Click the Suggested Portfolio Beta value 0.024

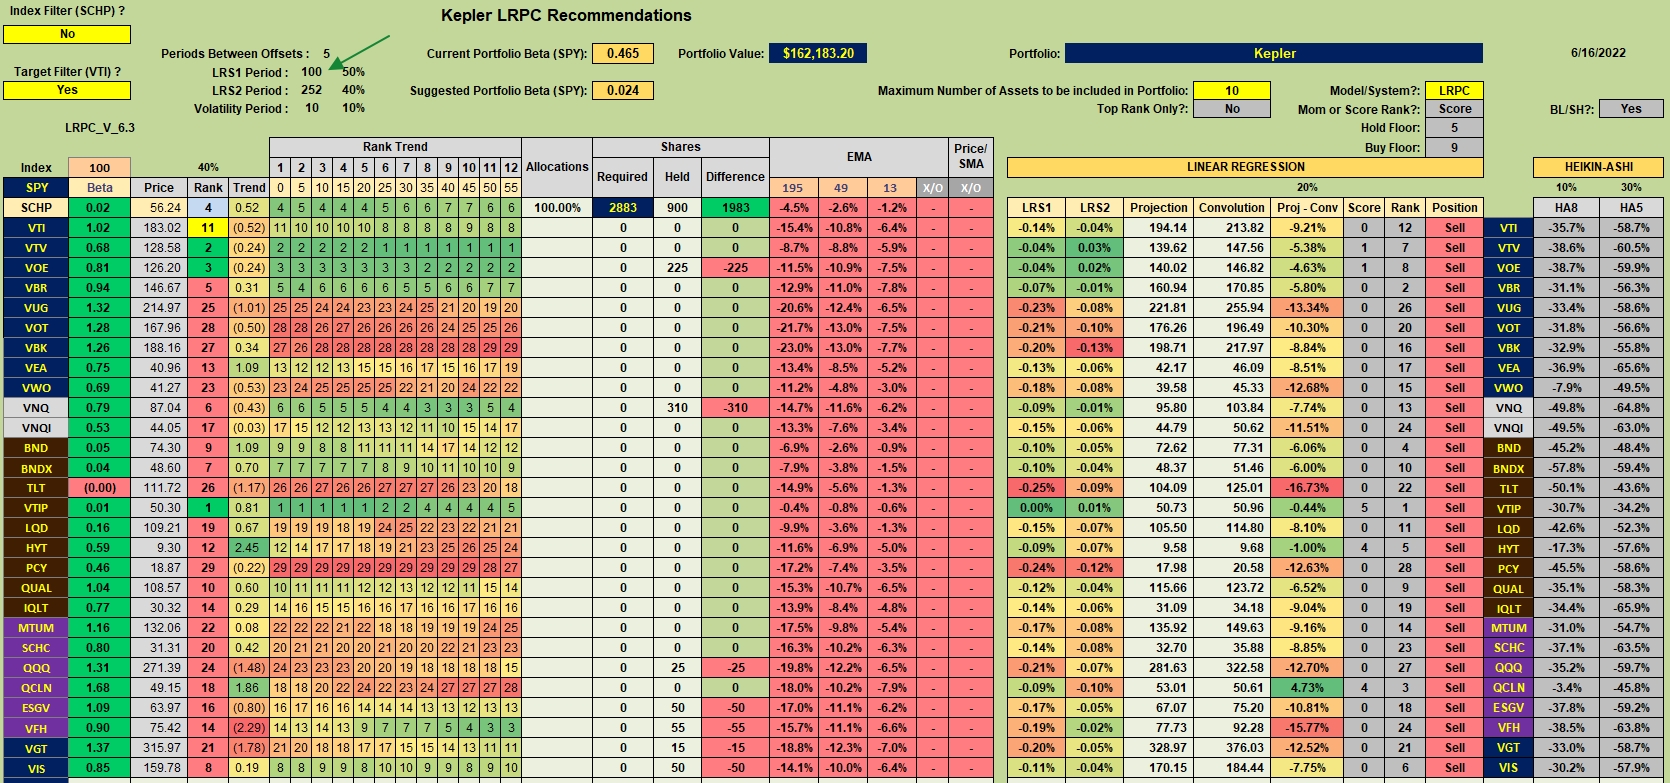[623, 90]
